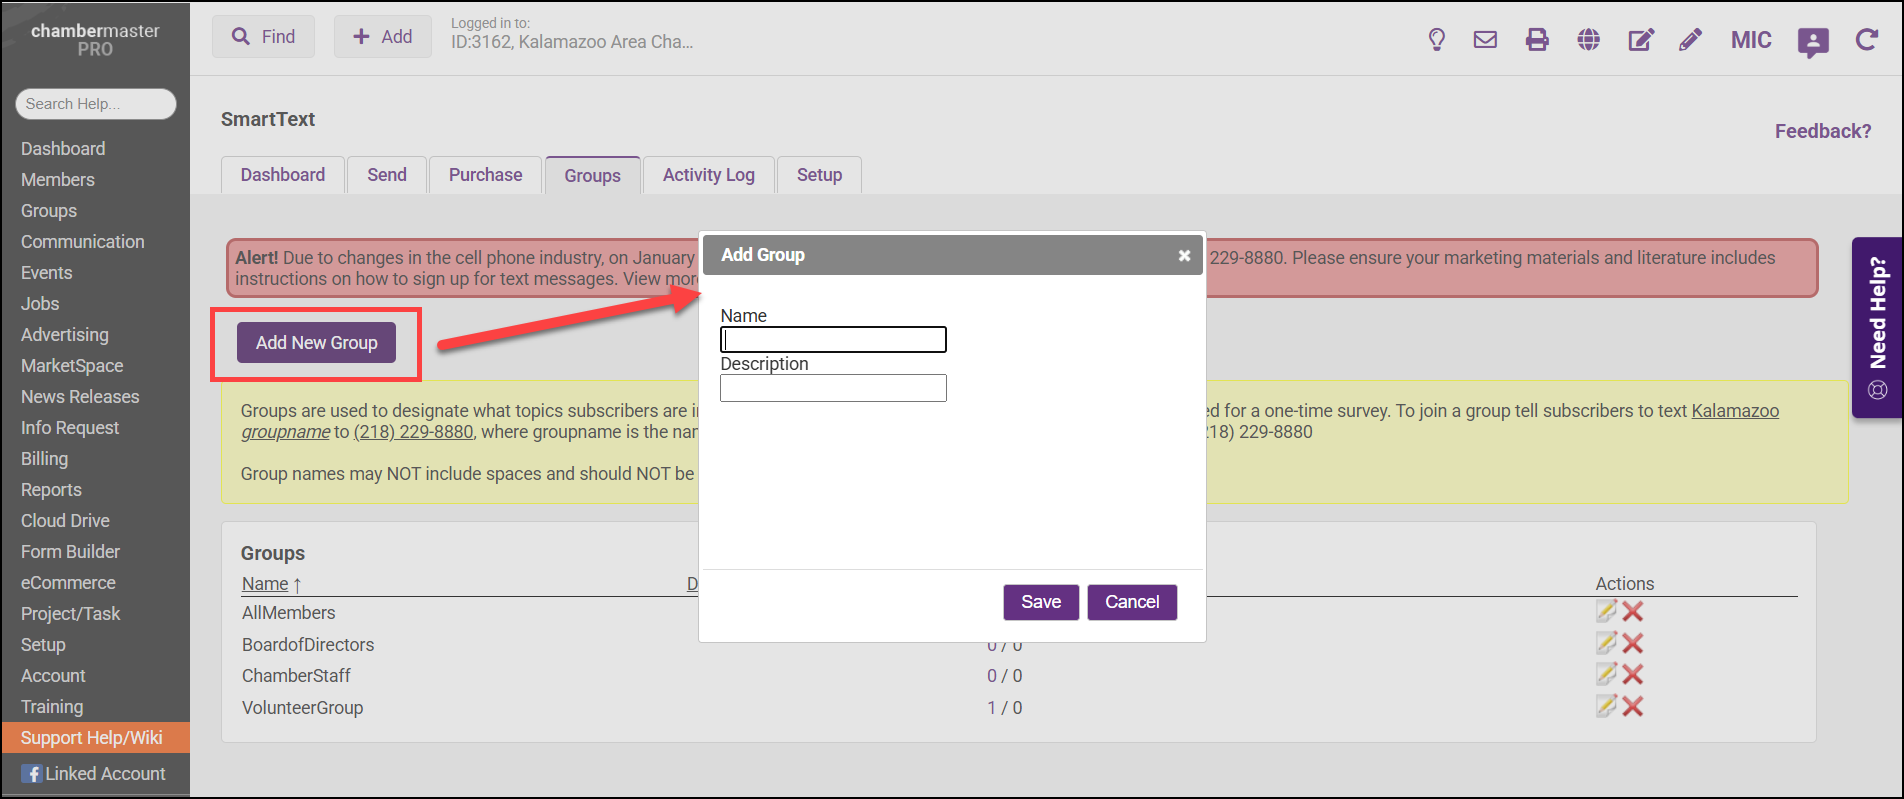Close the Add Group dialog

[x=1184, y=256]
